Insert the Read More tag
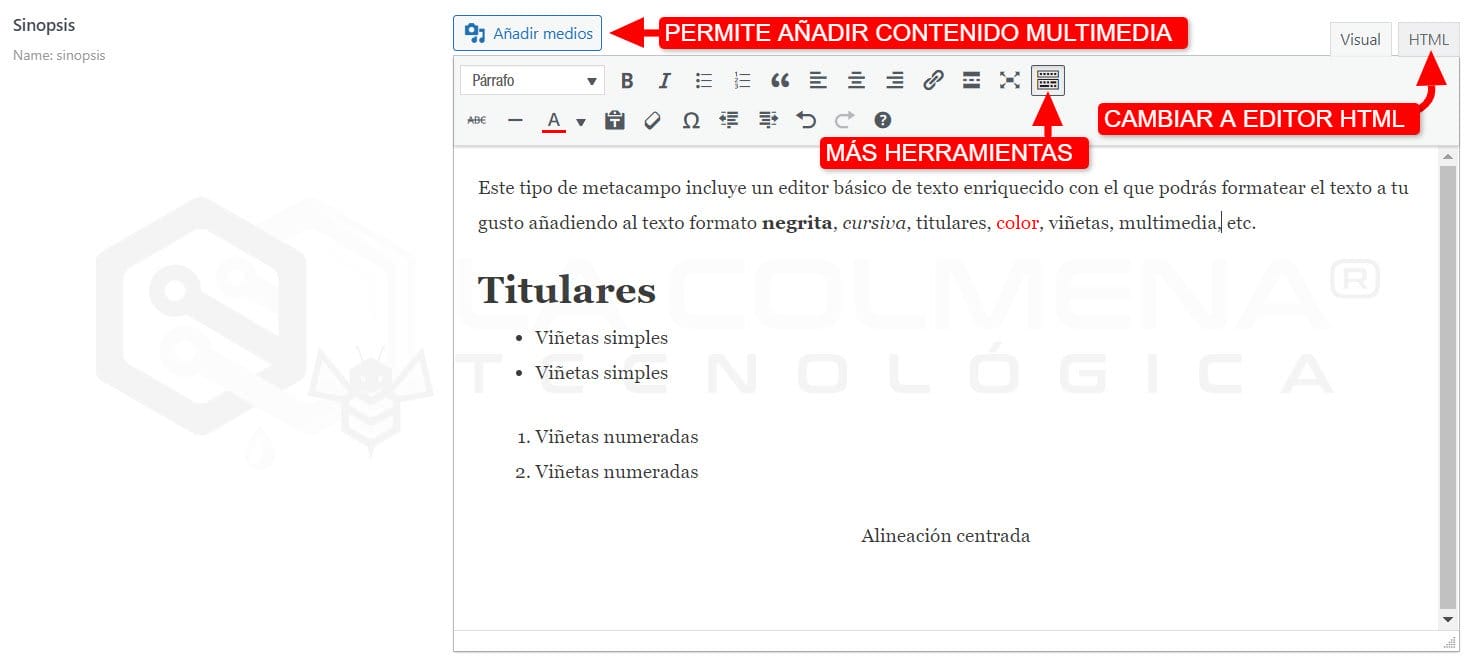 (x=971, y=81)
